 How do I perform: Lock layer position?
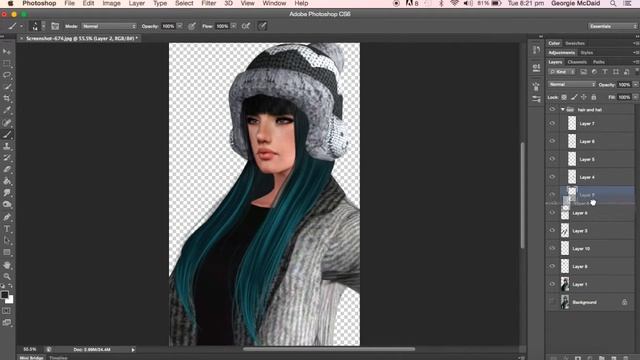click(x=584, y=97)
